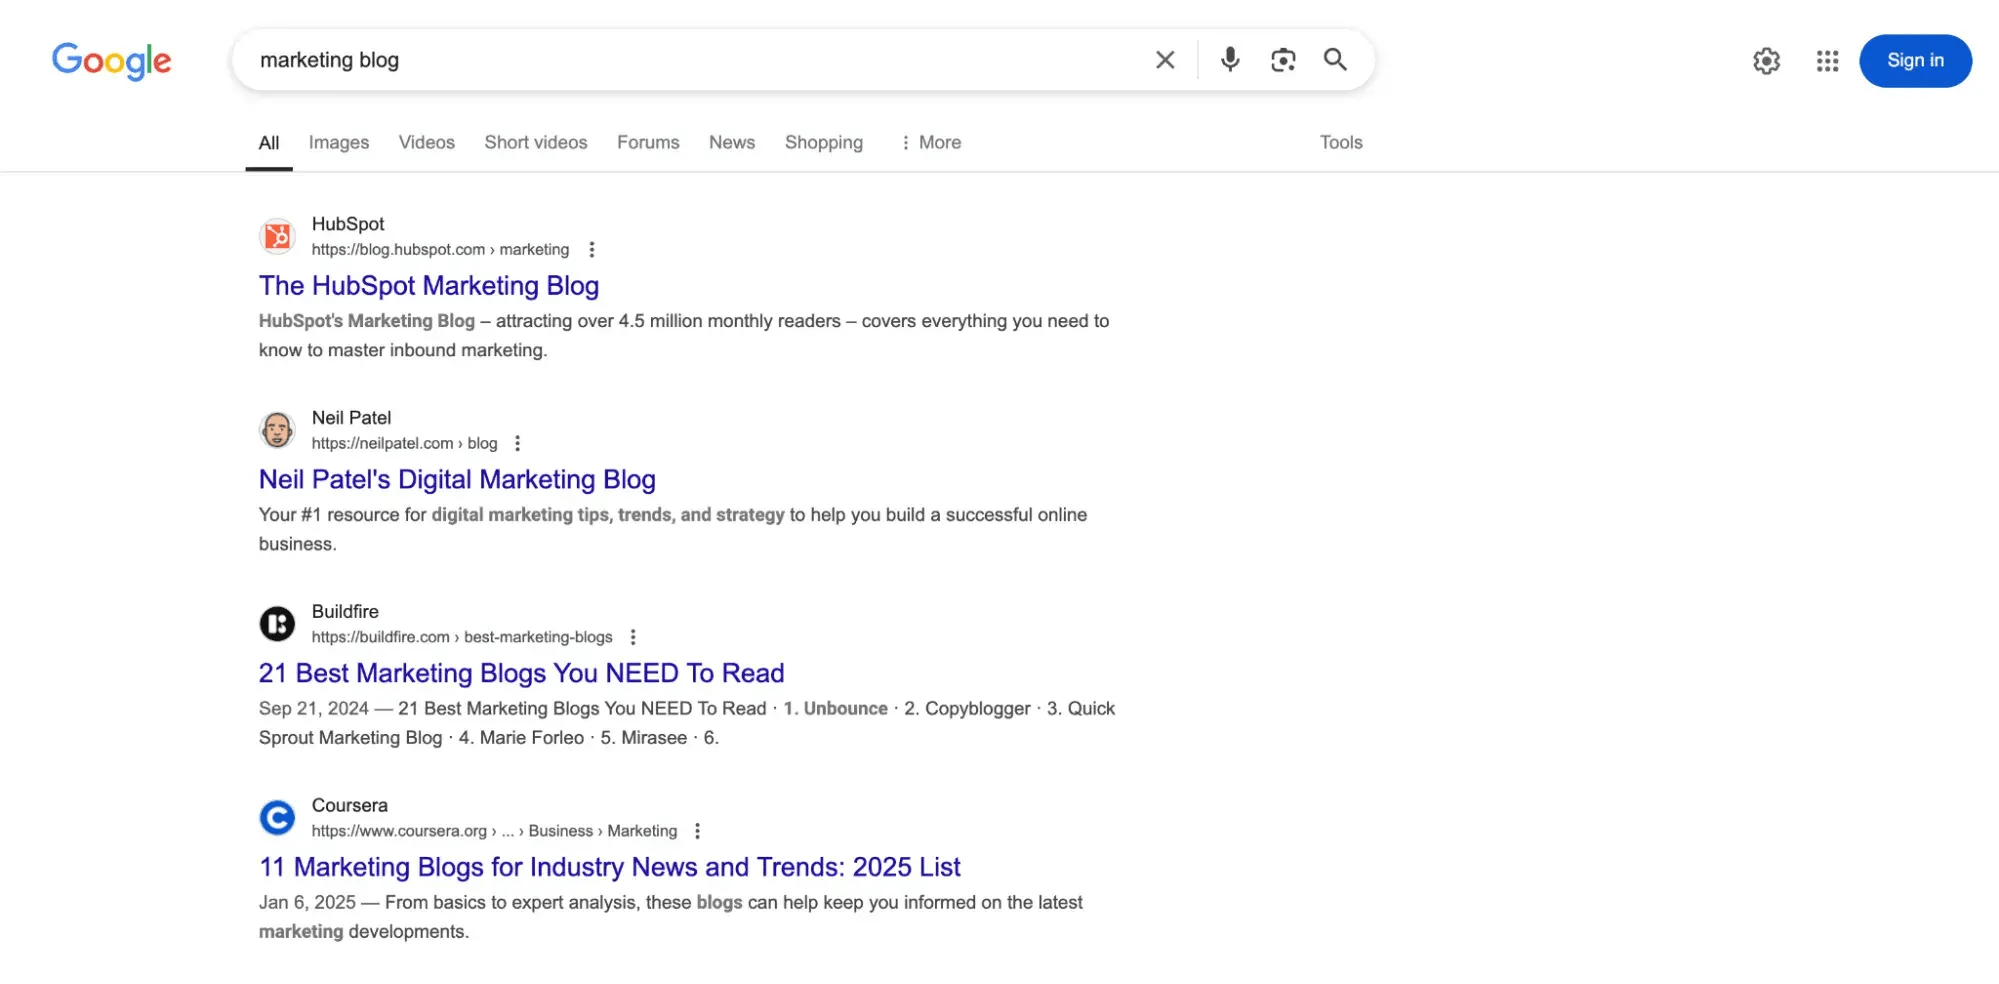1999x984 pixels.
Task: Click the Google logo to return home
Action: [x=110, y=61]
